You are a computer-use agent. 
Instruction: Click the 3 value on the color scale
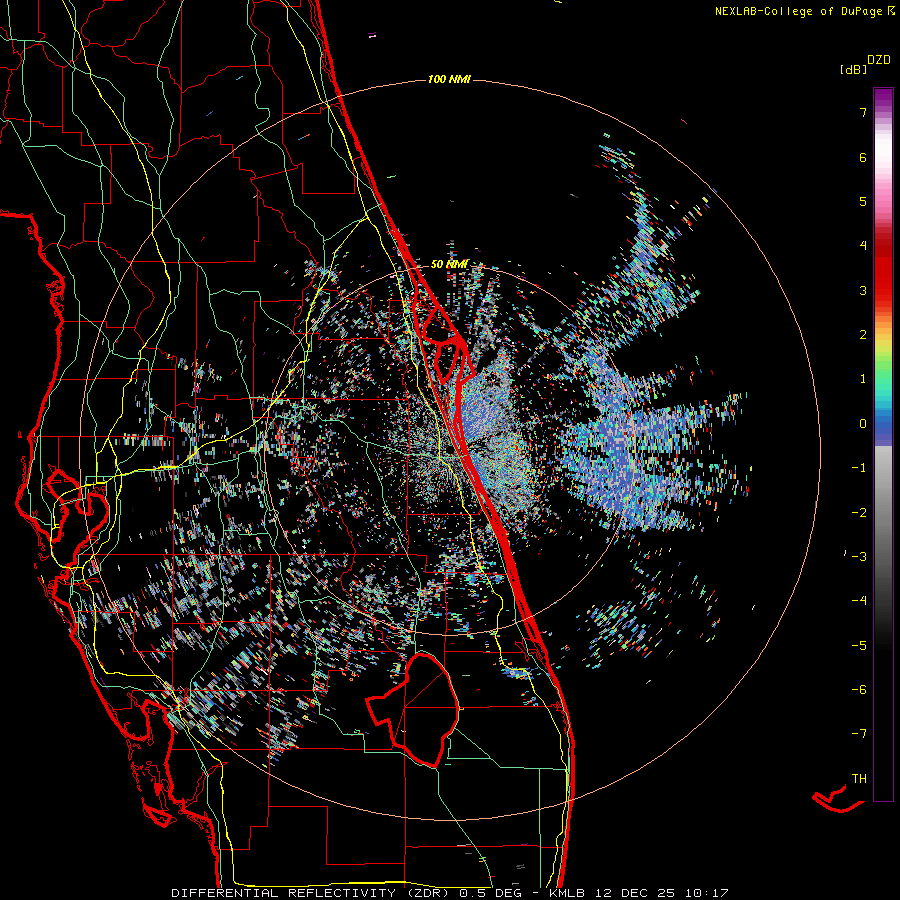coord(863,290)
